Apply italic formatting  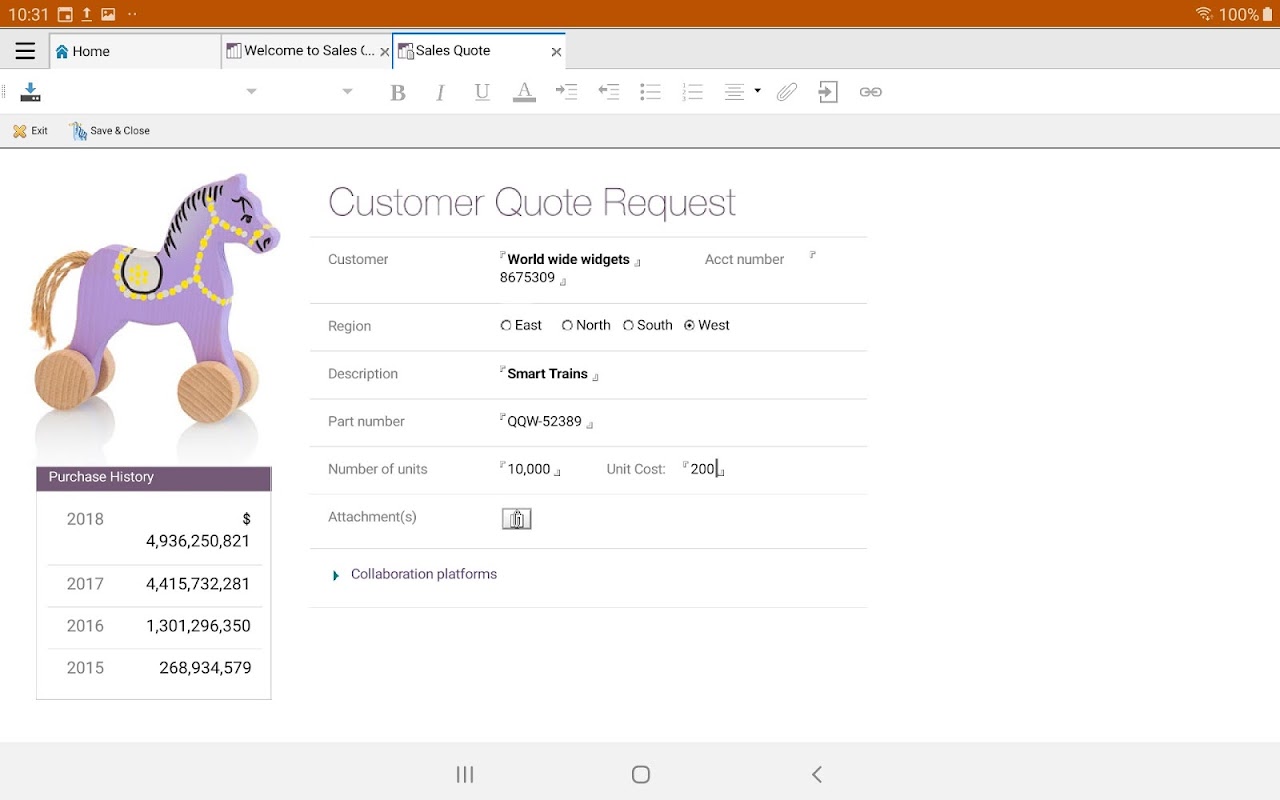coord(440,92)
